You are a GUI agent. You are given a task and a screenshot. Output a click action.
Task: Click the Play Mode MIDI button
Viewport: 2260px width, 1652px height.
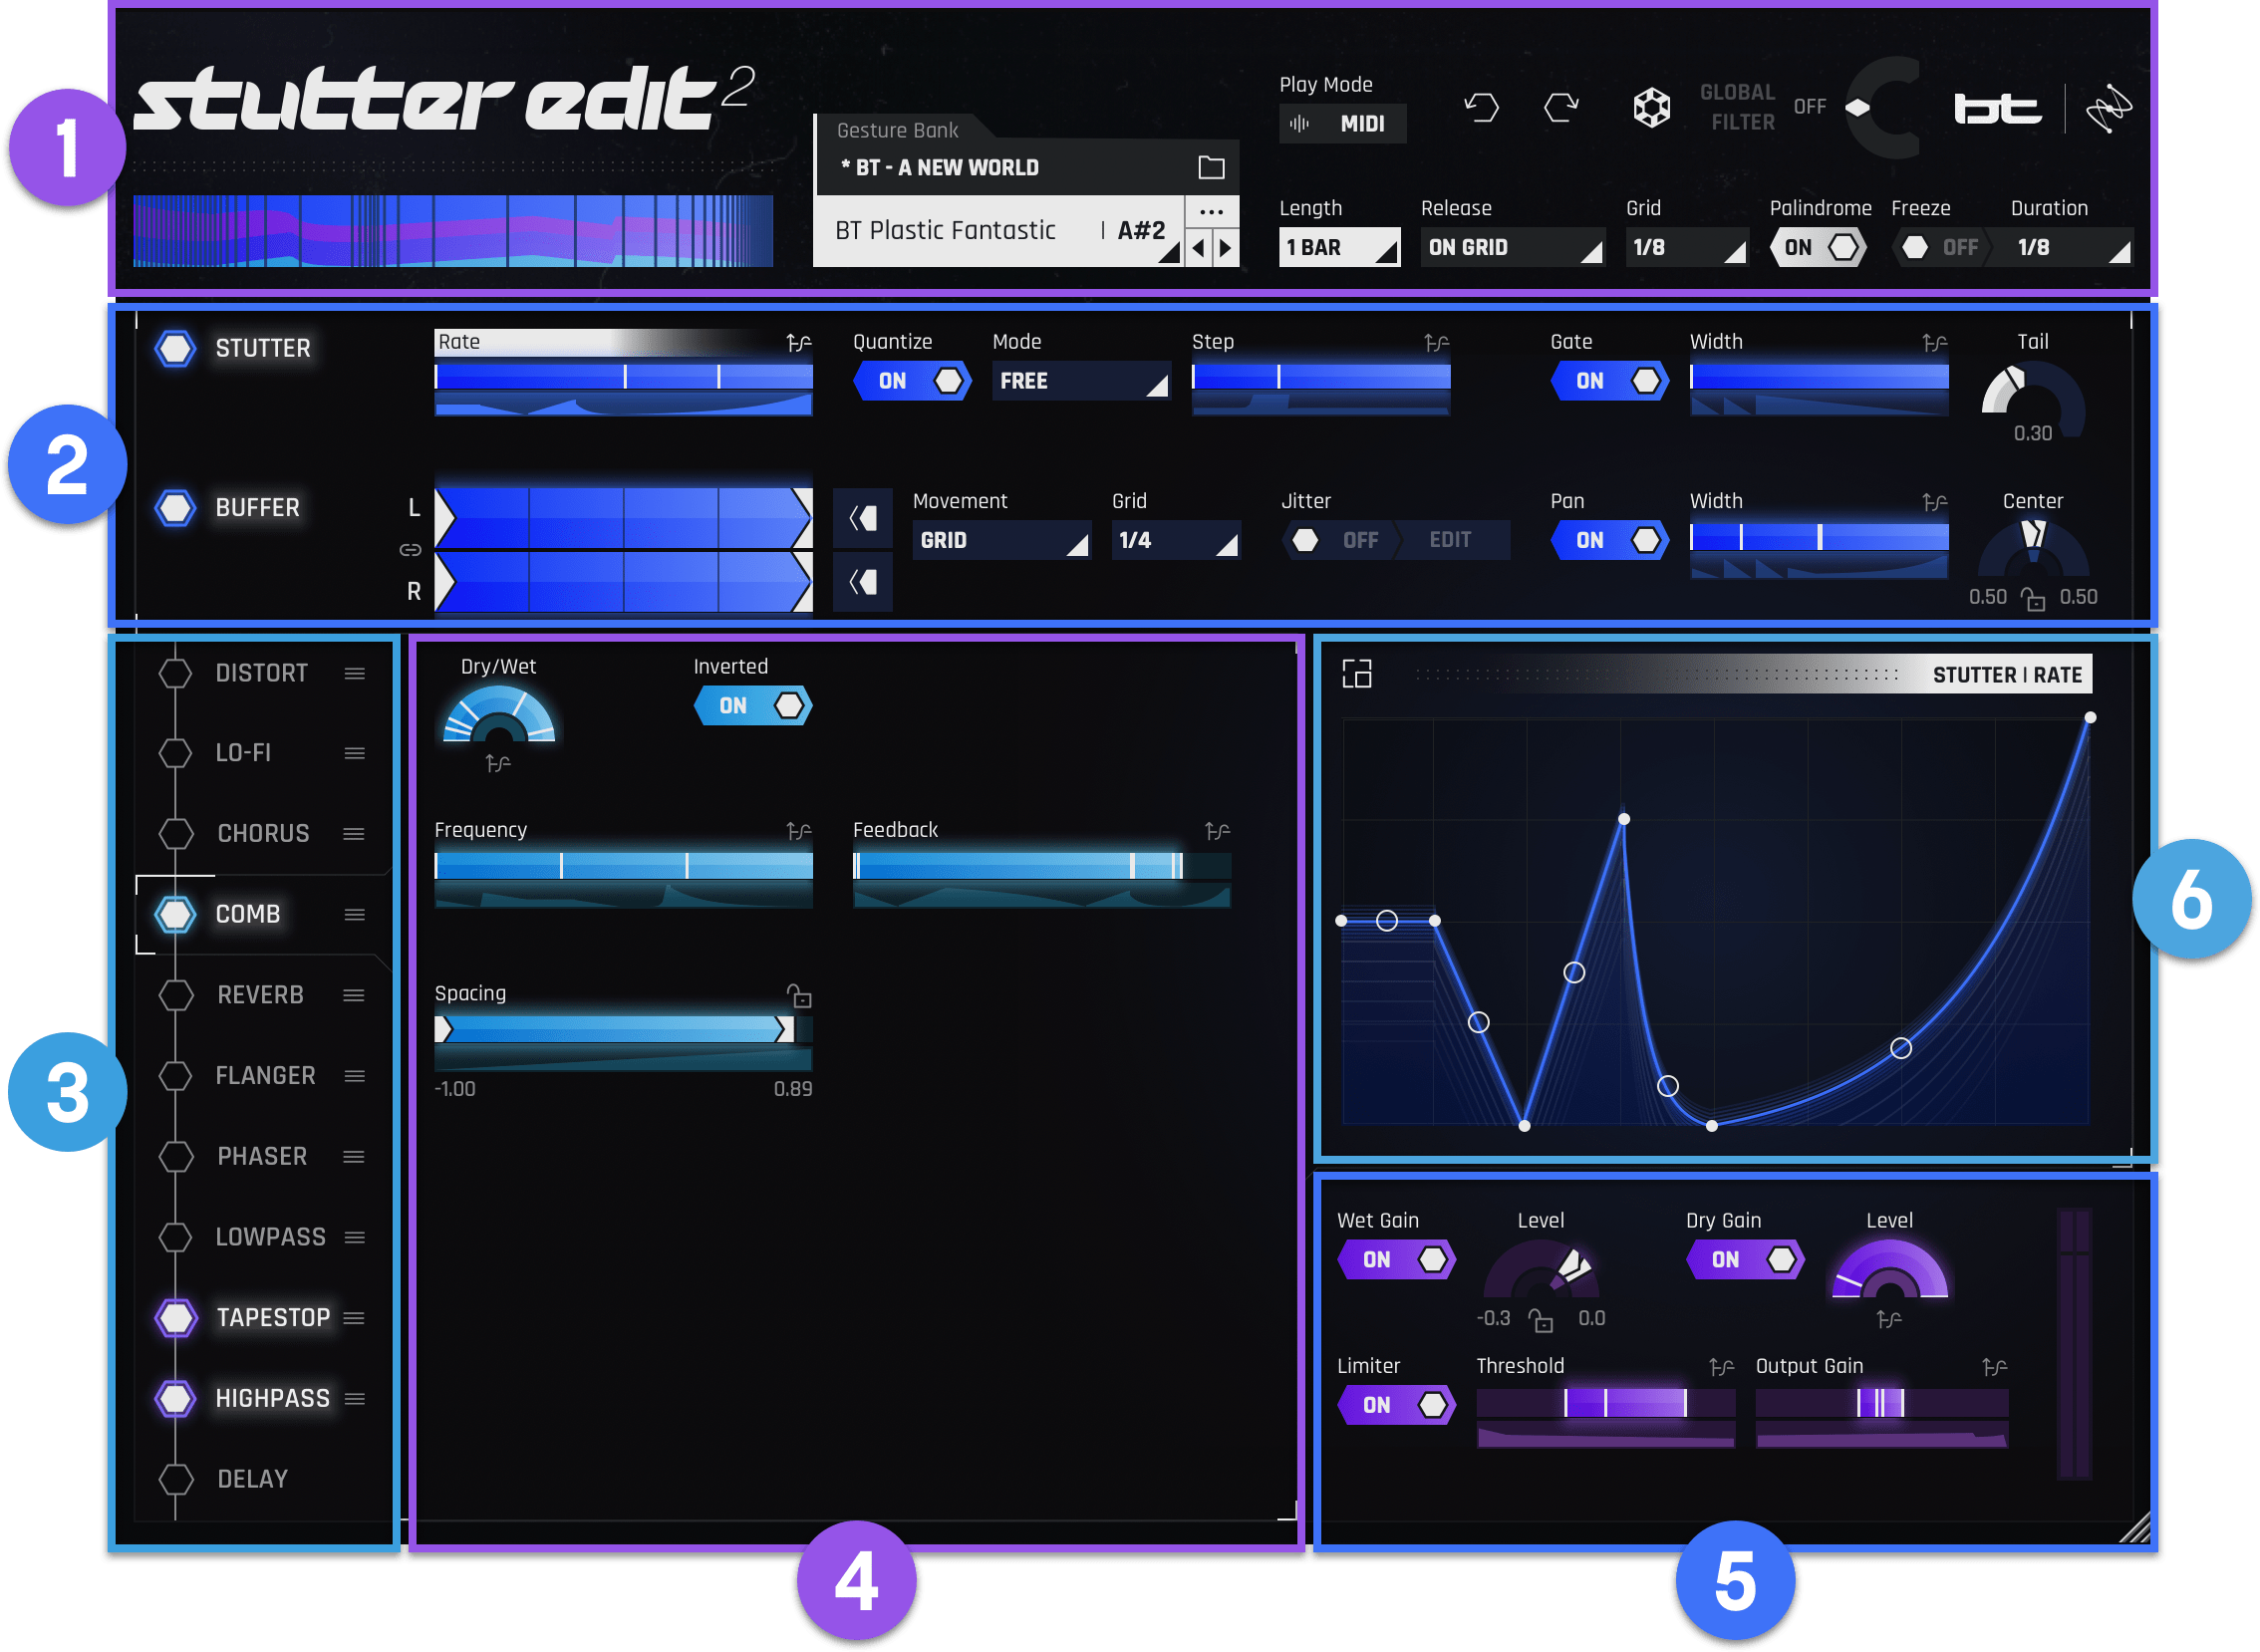click(1342, 124)
